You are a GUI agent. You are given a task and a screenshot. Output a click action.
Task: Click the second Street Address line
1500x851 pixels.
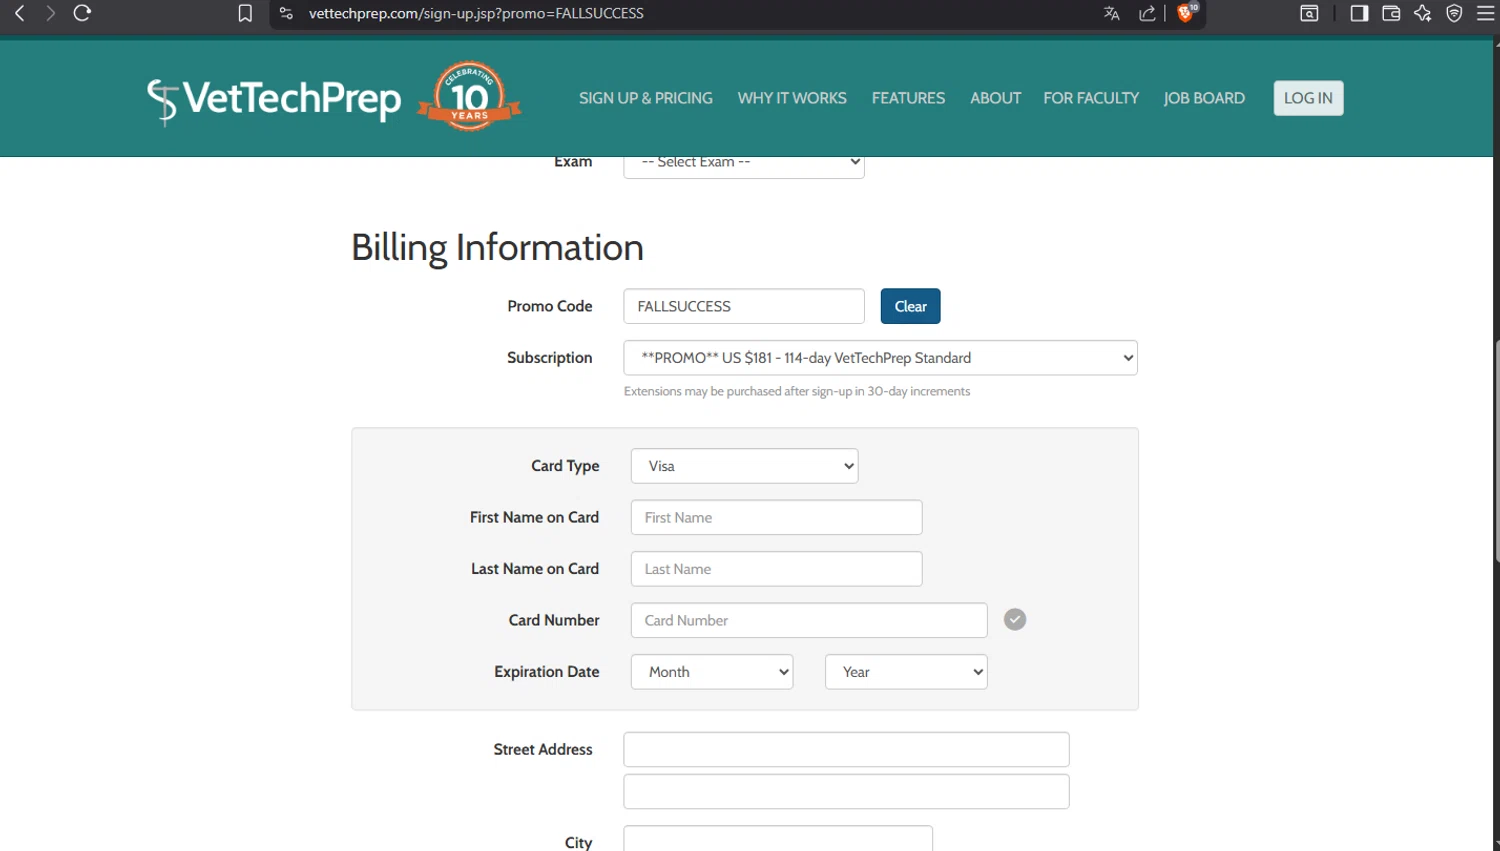(x=846, y=791)
